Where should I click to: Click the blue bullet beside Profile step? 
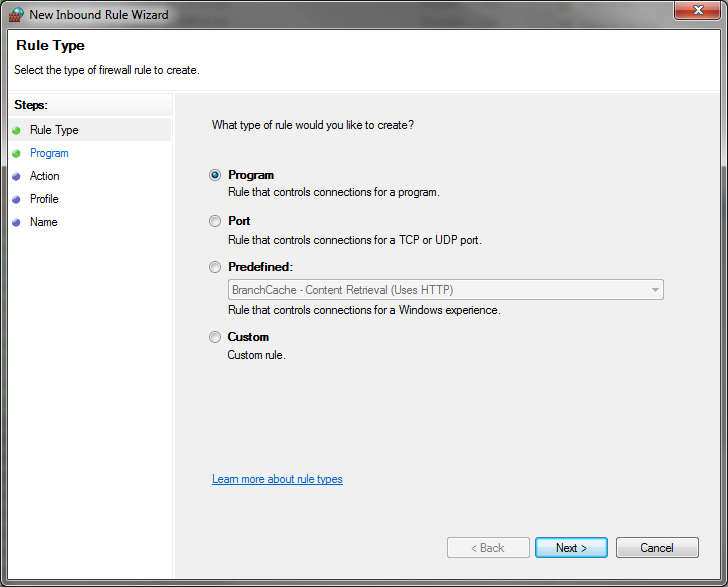tap(16, 199)
